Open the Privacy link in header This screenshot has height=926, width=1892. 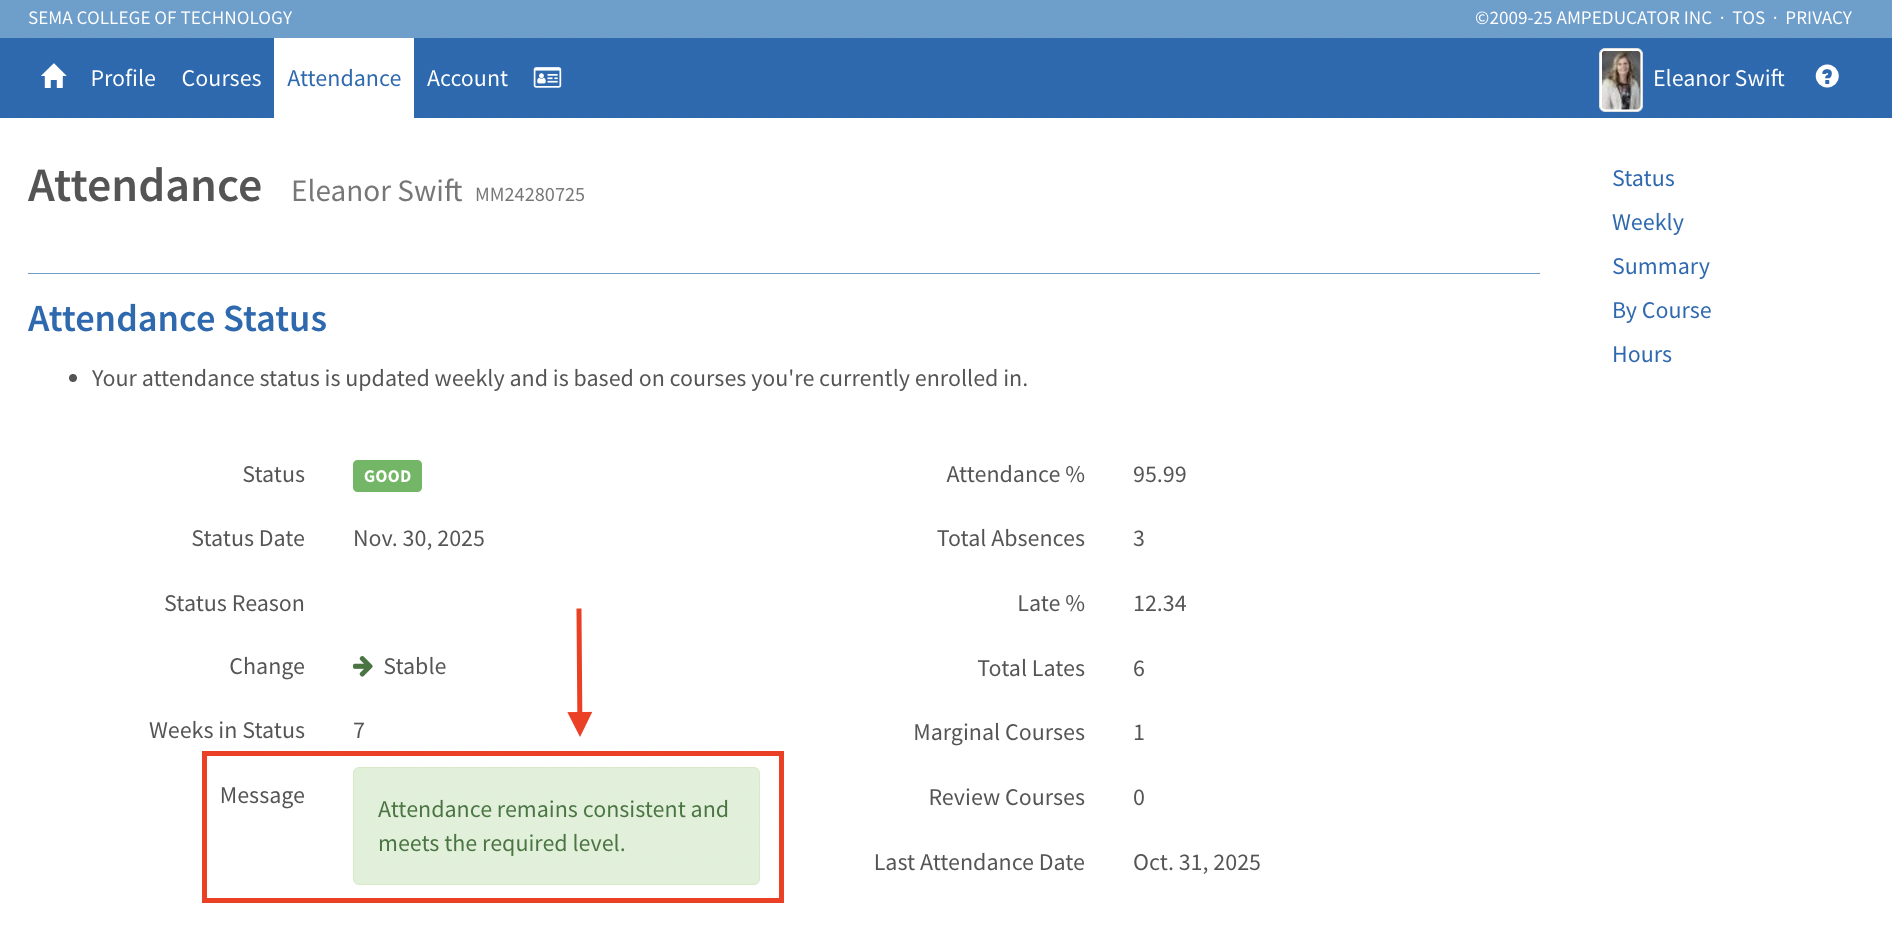tap(1818, 18)
